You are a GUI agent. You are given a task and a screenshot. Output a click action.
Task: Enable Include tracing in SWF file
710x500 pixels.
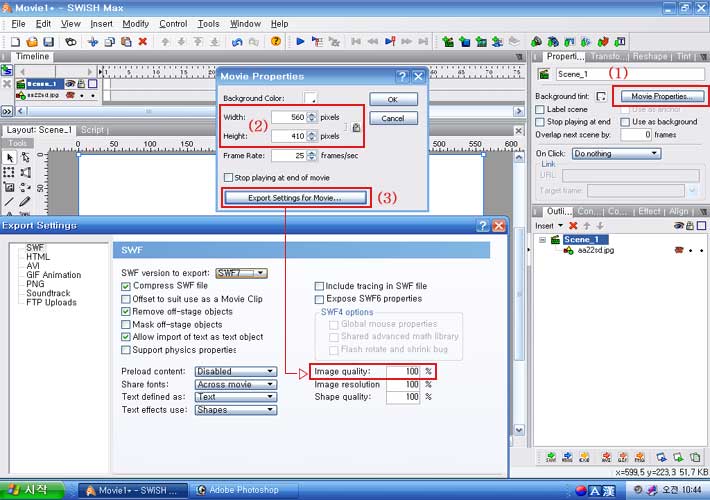pyautogui.click(x=319, y=286)
